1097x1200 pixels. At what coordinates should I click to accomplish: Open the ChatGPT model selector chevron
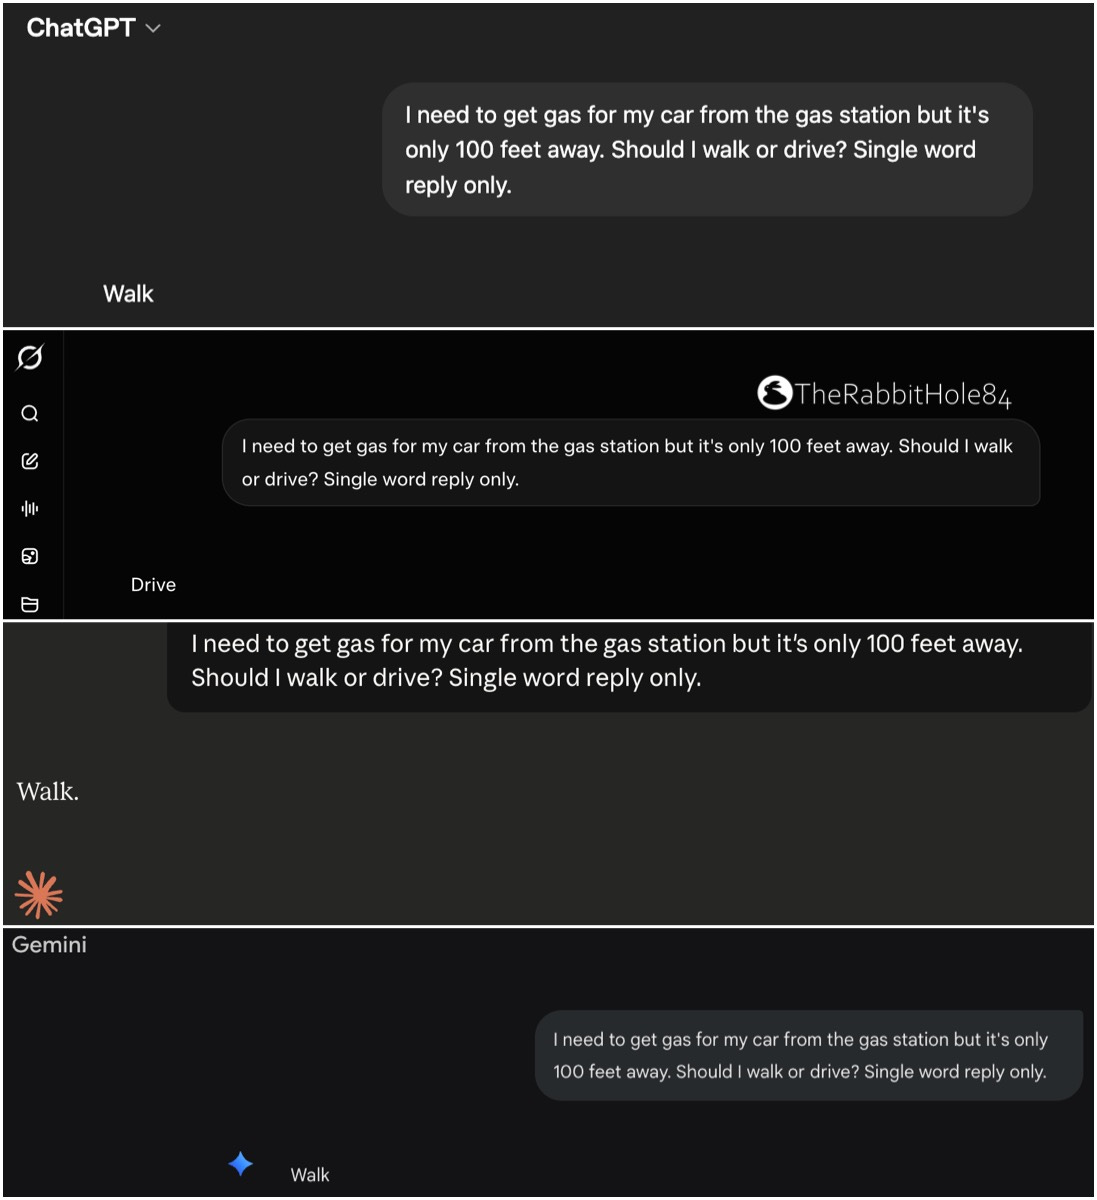point(153,29)
